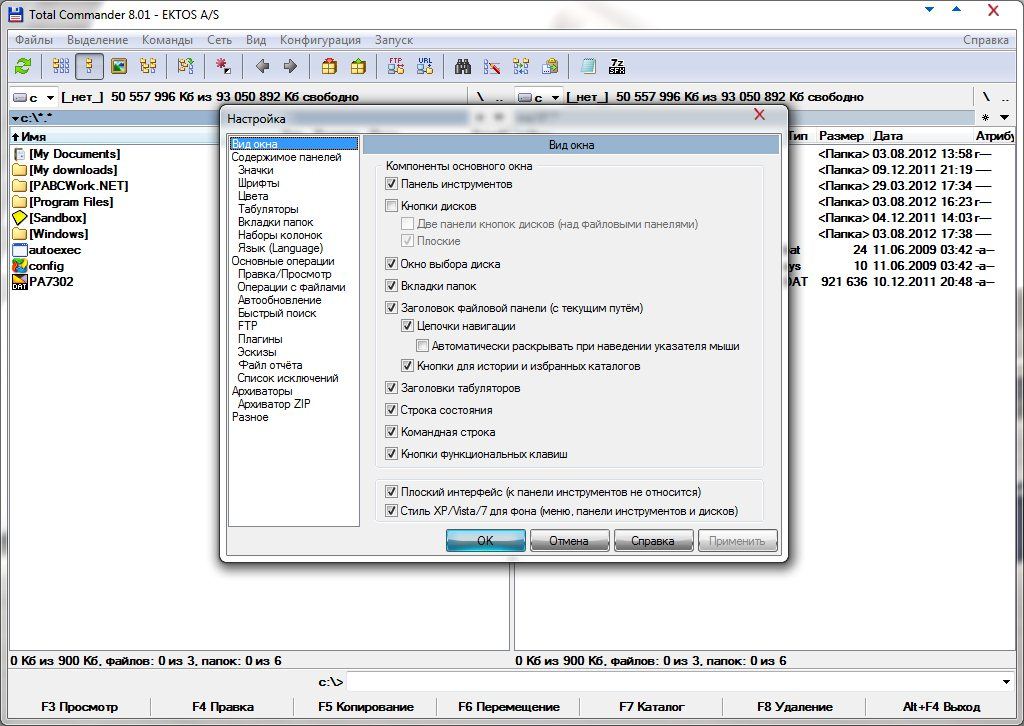The image size is (1024, 726).
Task: Enable the 'Кнопки дисков' checkbox
Action: click(x=392, y=206)
